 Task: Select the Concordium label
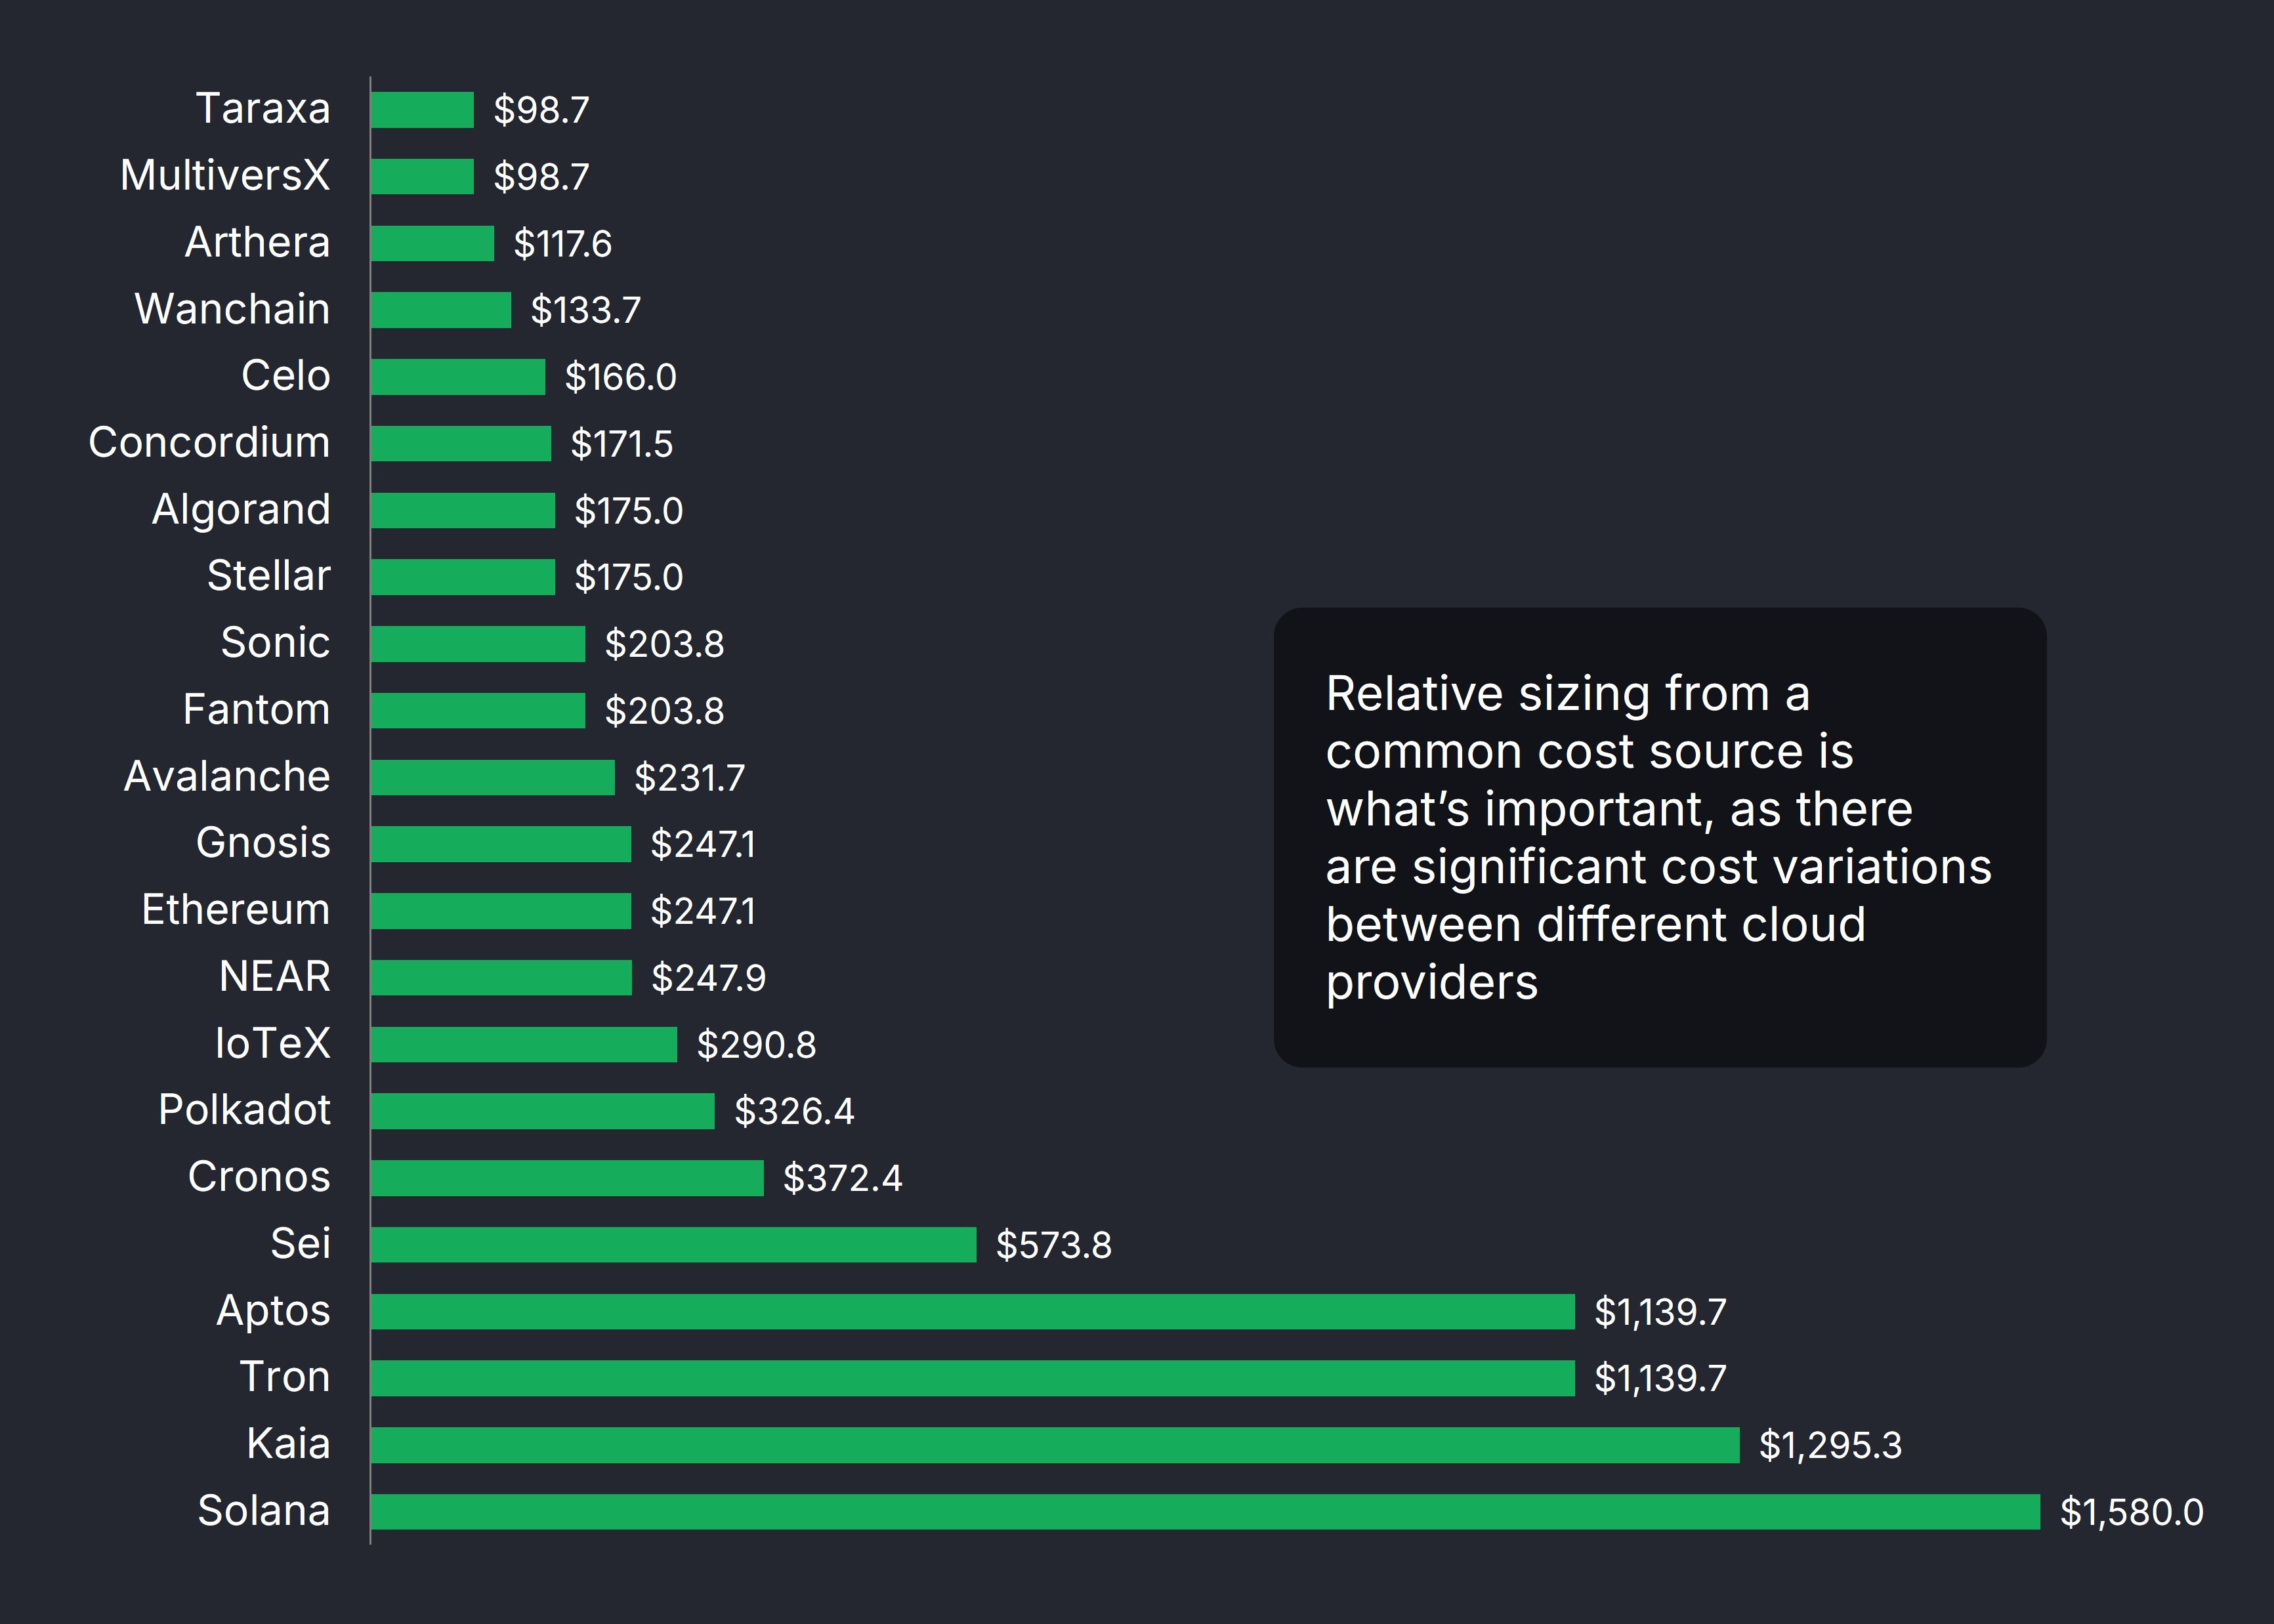click(x=209, y=442)
